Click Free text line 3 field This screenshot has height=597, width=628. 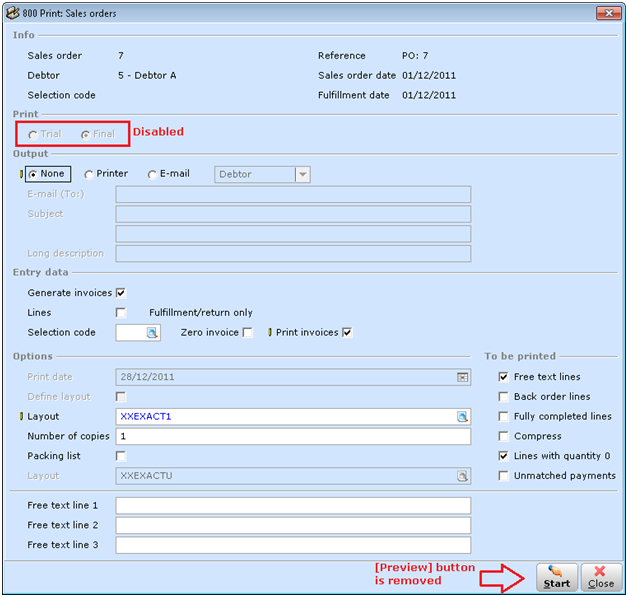[x=293, y=545]
